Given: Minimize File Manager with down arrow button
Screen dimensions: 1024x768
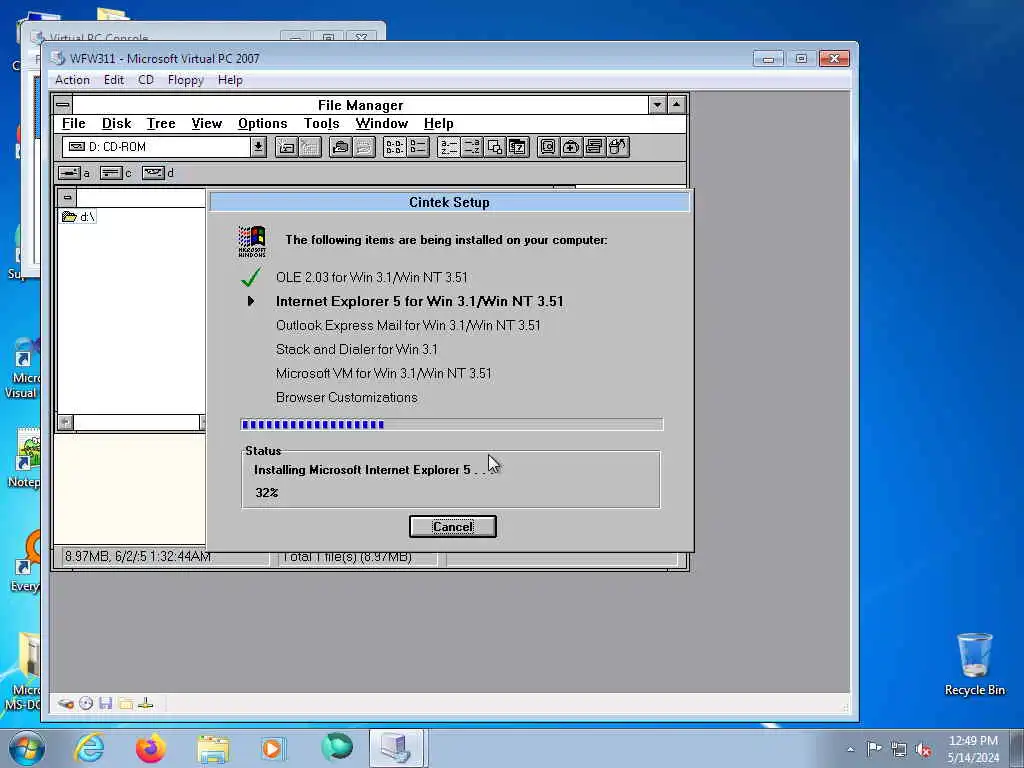Looking at the screenshot, I should click(658, 104).
